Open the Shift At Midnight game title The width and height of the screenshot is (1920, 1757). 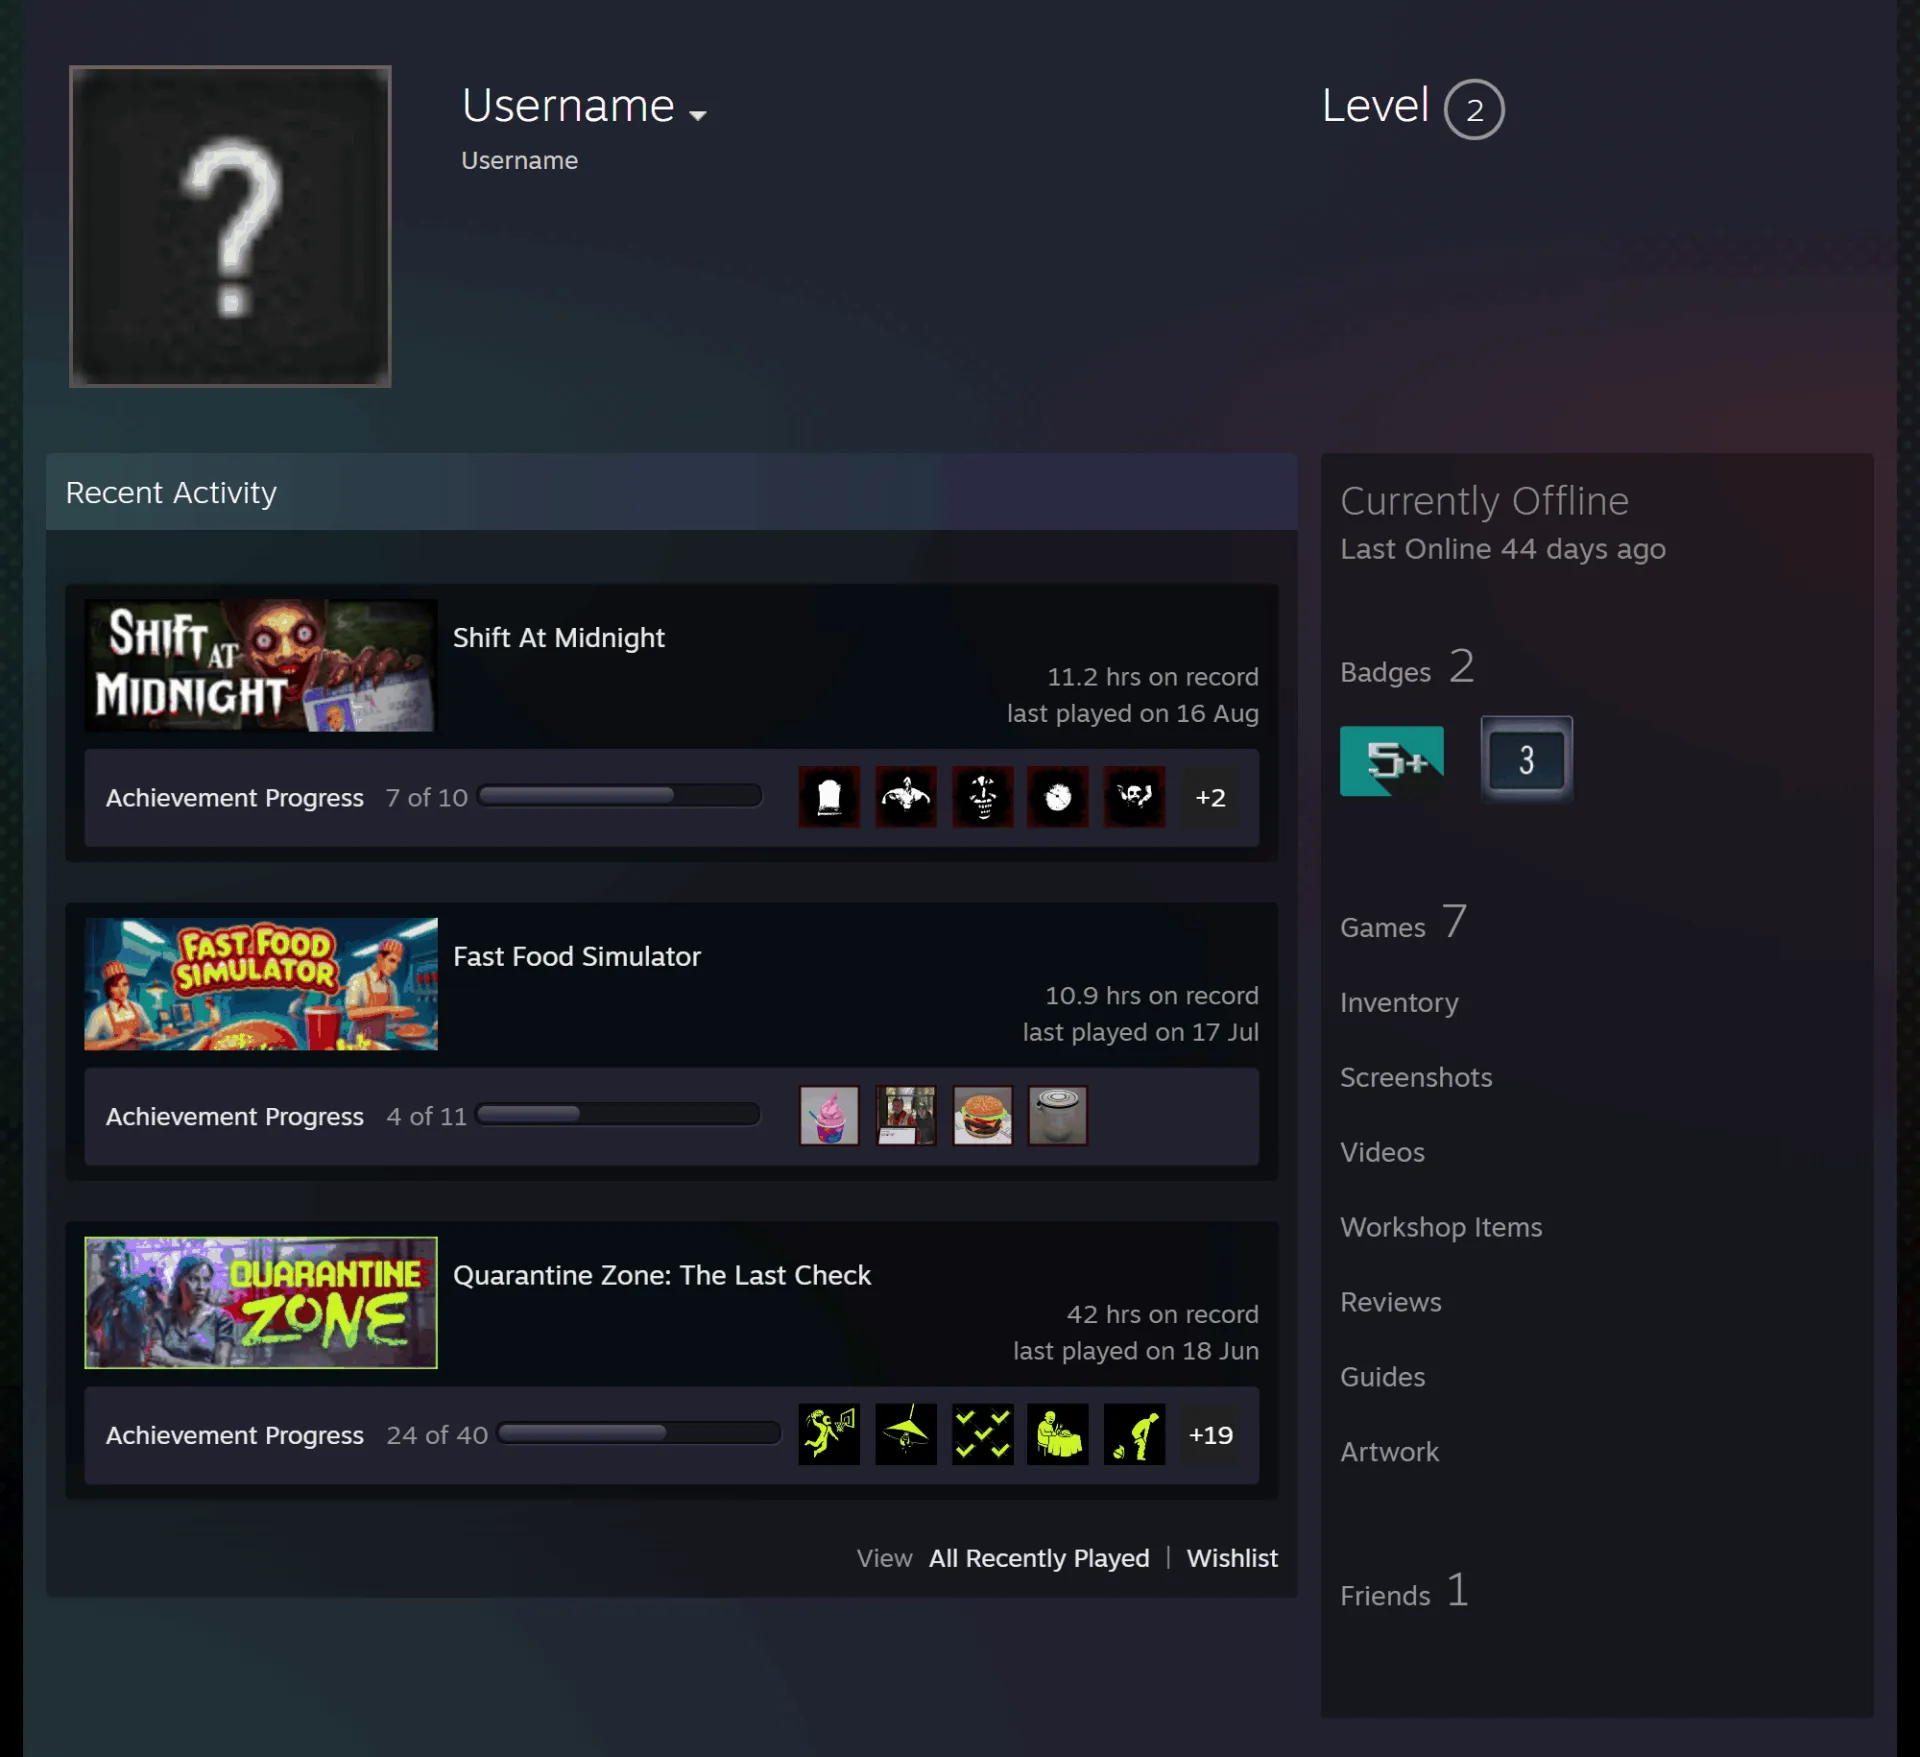(x=558, y=638)
